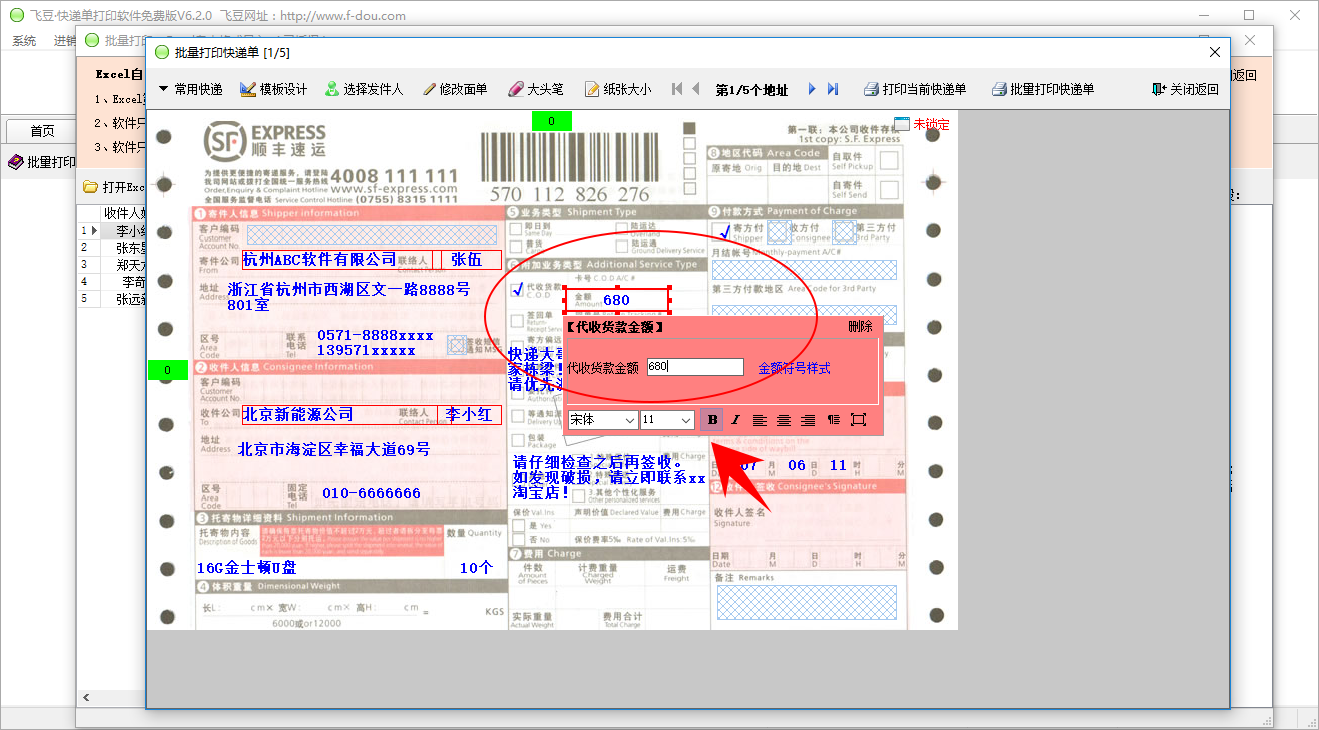The width and height of the screenshot is (1319, 730).
Task: Click 关闭返回 to close and return
Action: (1186, 89)
